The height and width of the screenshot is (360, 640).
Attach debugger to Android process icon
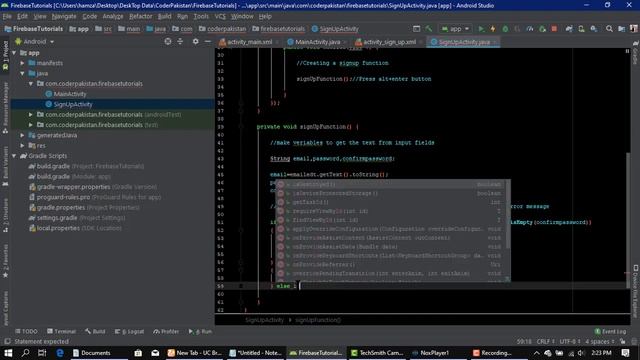point(542,29)
